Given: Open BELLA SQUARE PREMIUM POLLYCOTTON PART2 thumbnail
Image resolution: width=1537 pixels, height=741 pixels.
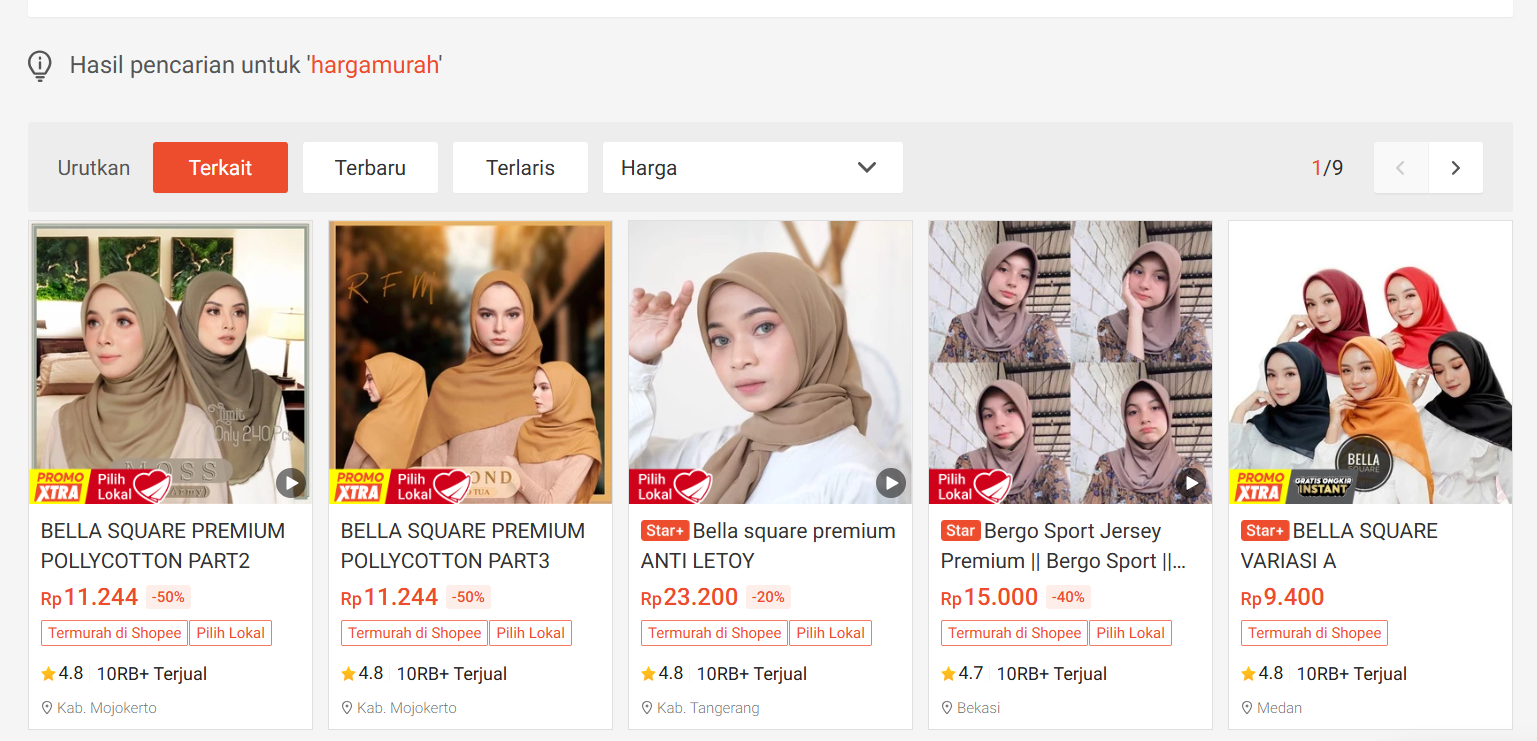Looking at the screenshot, I should 170,362.
